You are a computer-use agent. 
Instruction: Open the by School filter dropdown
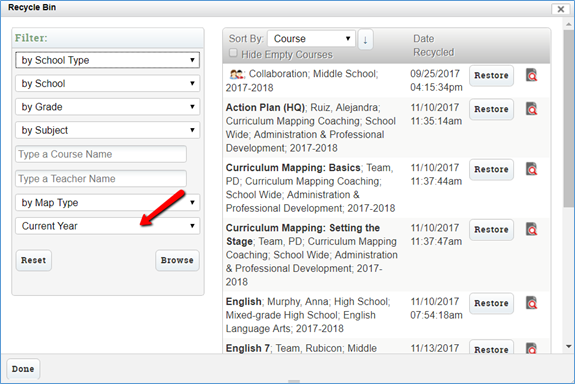(x=107, y=84)
